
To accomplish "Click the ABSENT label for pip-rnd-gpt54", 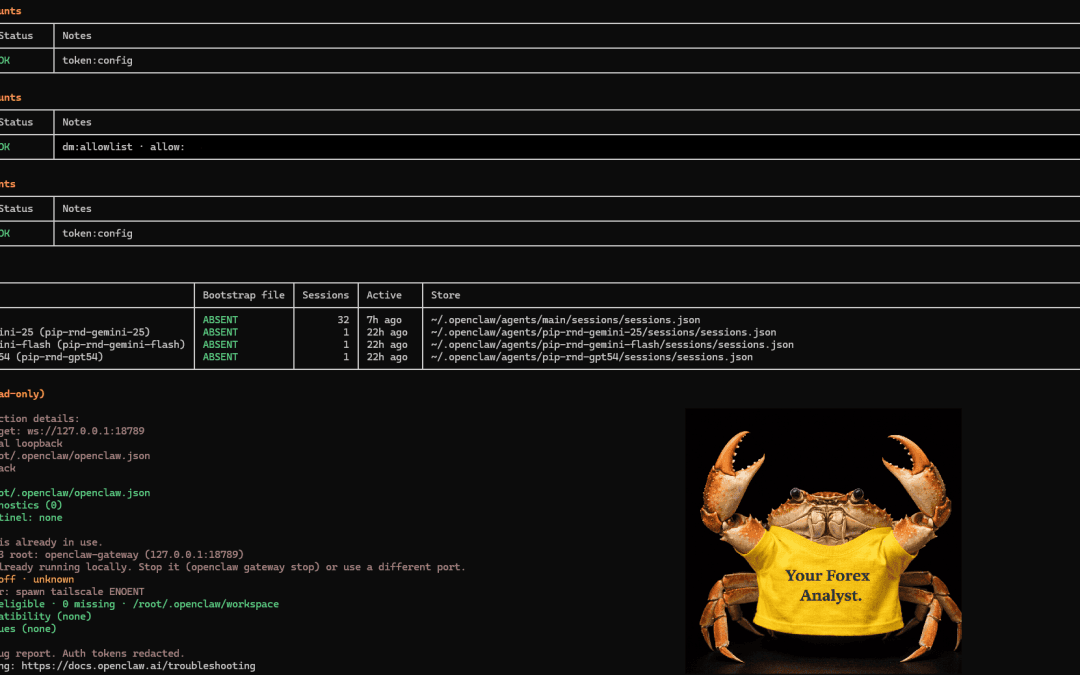I will 220,357.
